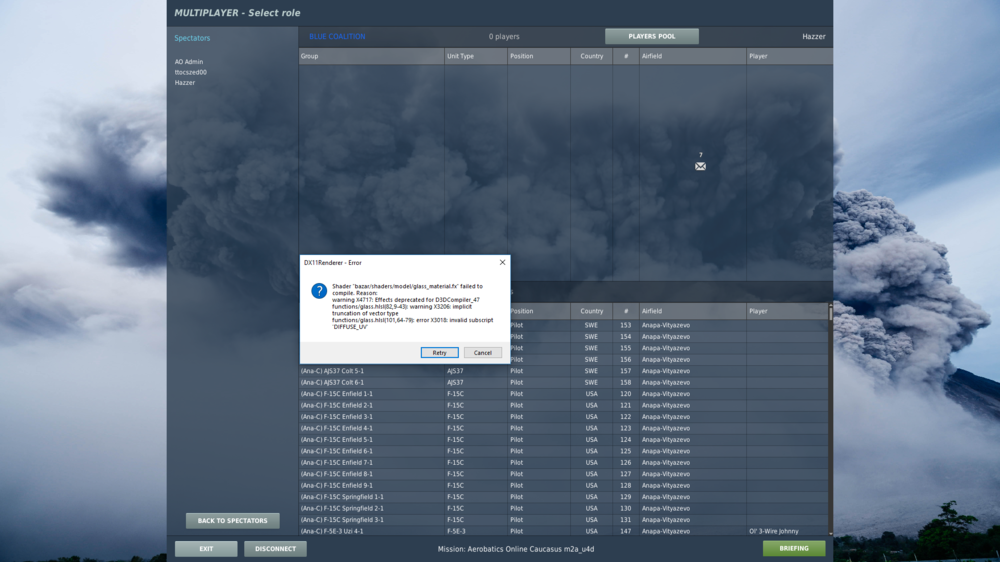The height and width of the screenshot is (562, 1000).
Task: Select slot (Ana-C) F-5E-3 Uzi 4-1
Action: (564, 531)
